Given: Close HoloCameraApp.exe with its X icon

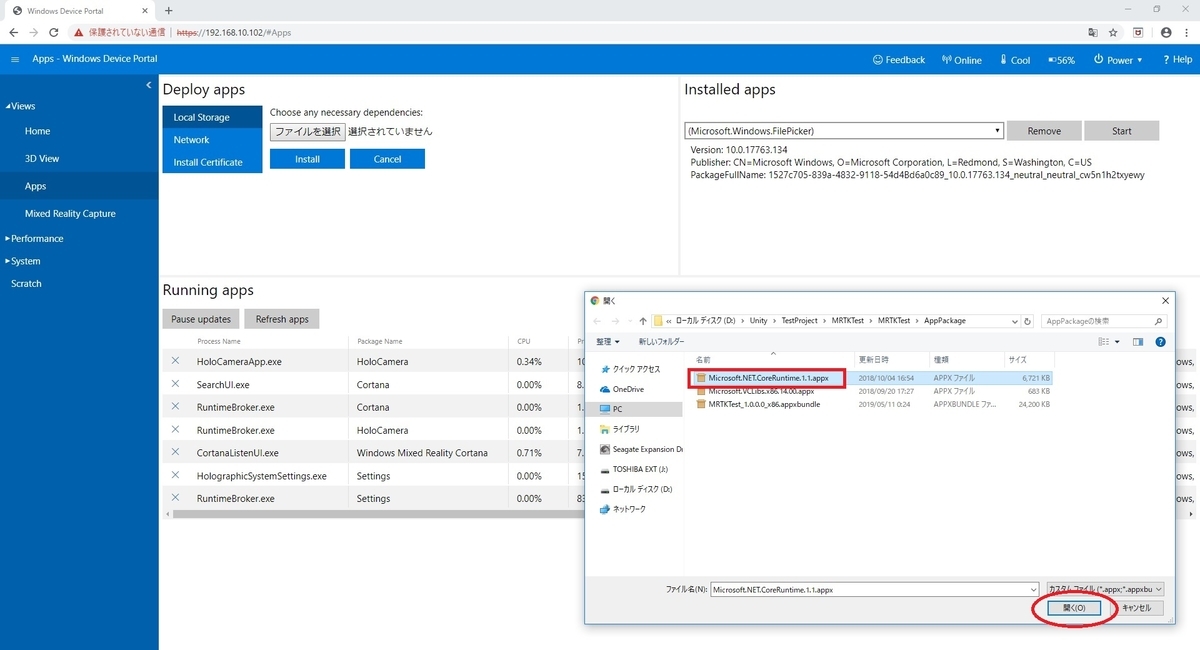Looking at the screenshot, I should click(175, 361).
